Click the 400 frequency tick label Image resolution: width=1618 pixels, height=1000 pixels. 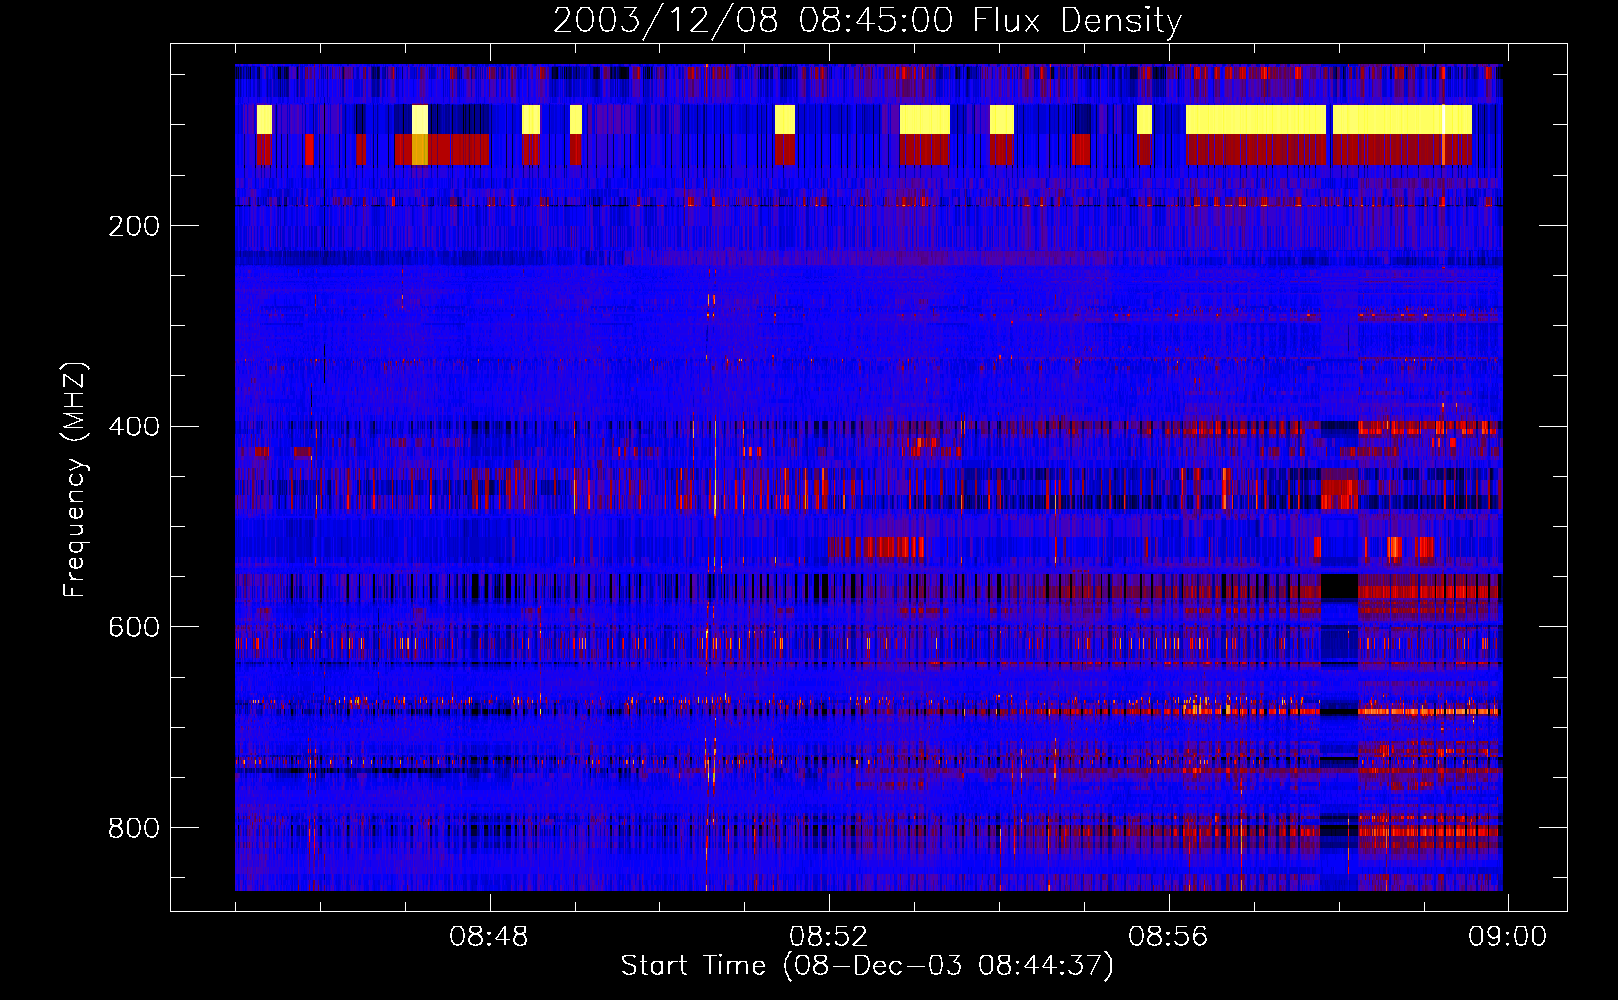[134, 427]
